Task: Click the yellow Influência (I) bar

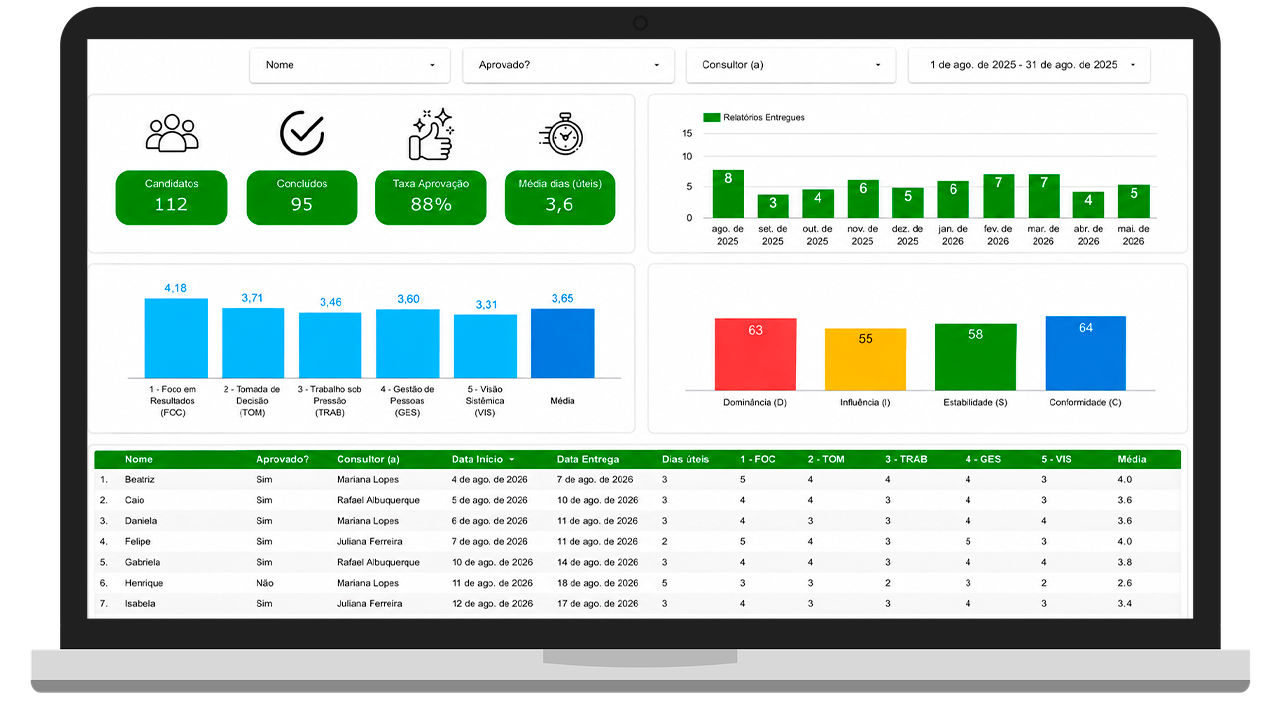Action: coord(866,359)
